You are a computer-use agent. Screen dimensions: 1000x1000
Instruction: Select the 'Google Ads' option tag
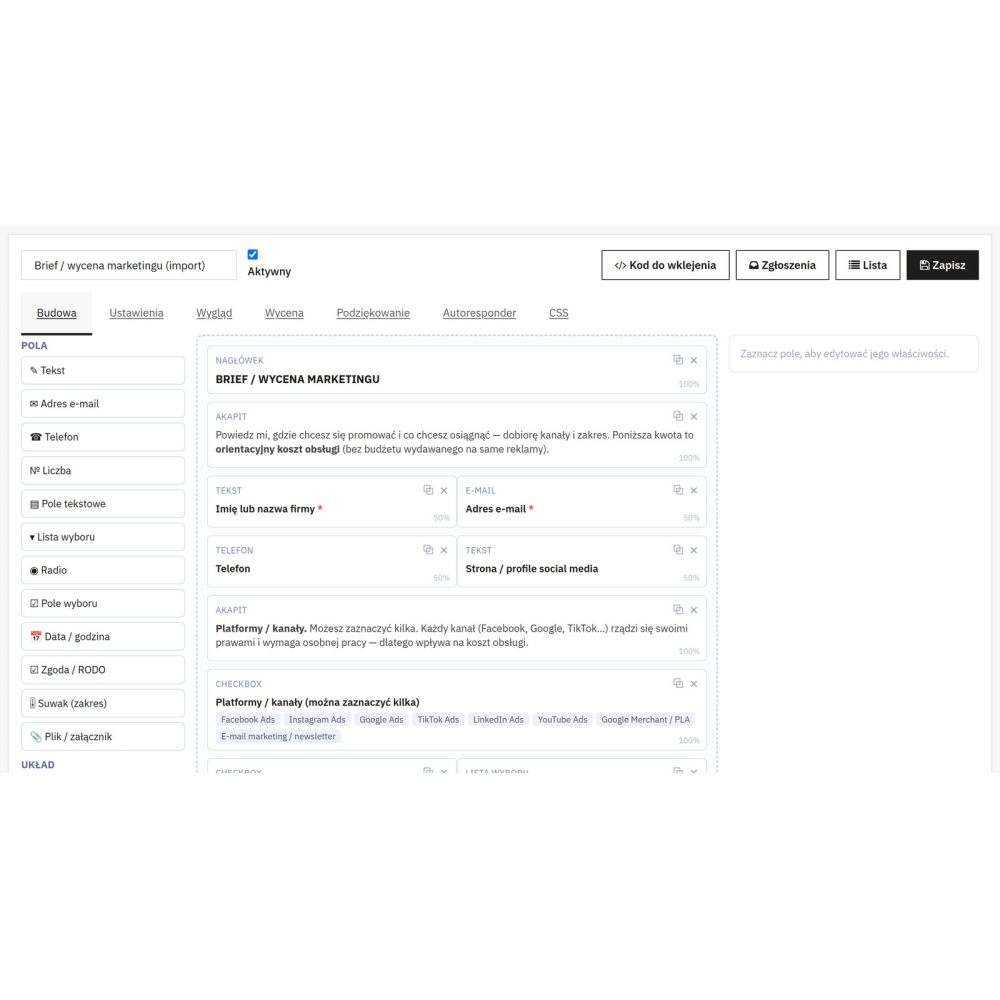(x=381, y=719)
